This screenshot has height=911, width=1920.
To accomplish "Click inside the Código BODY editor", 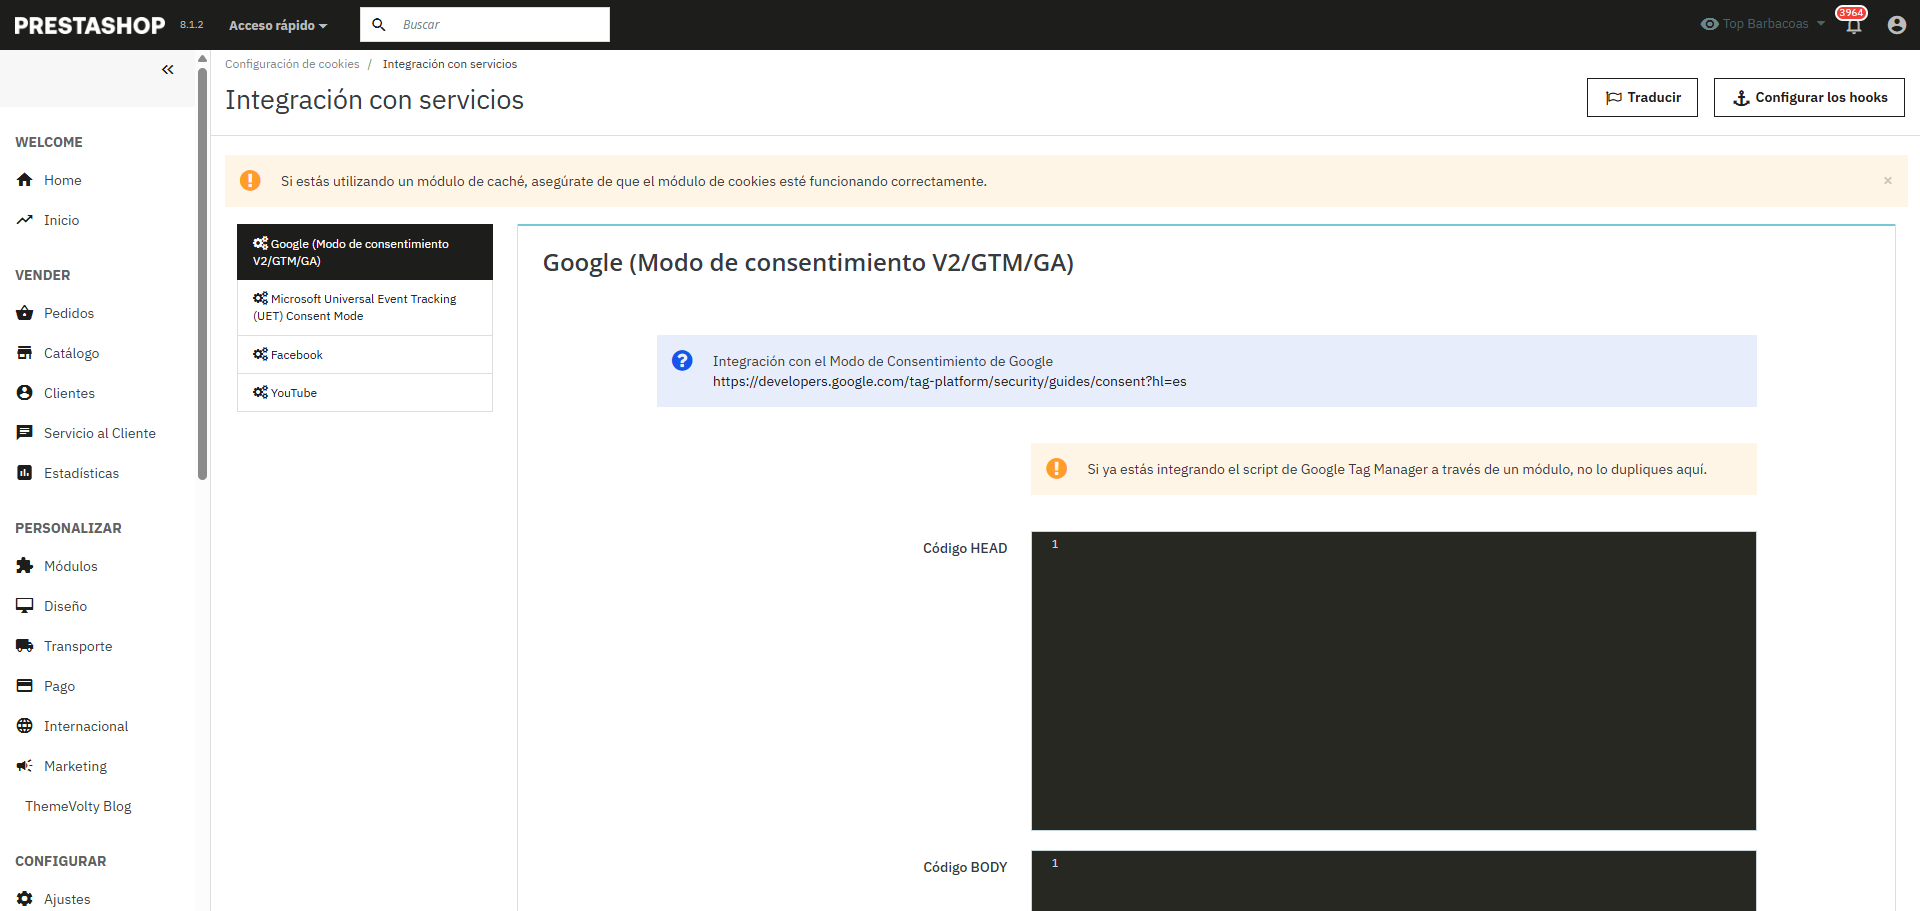I will pyautogui.click(x=1394, y=881).
